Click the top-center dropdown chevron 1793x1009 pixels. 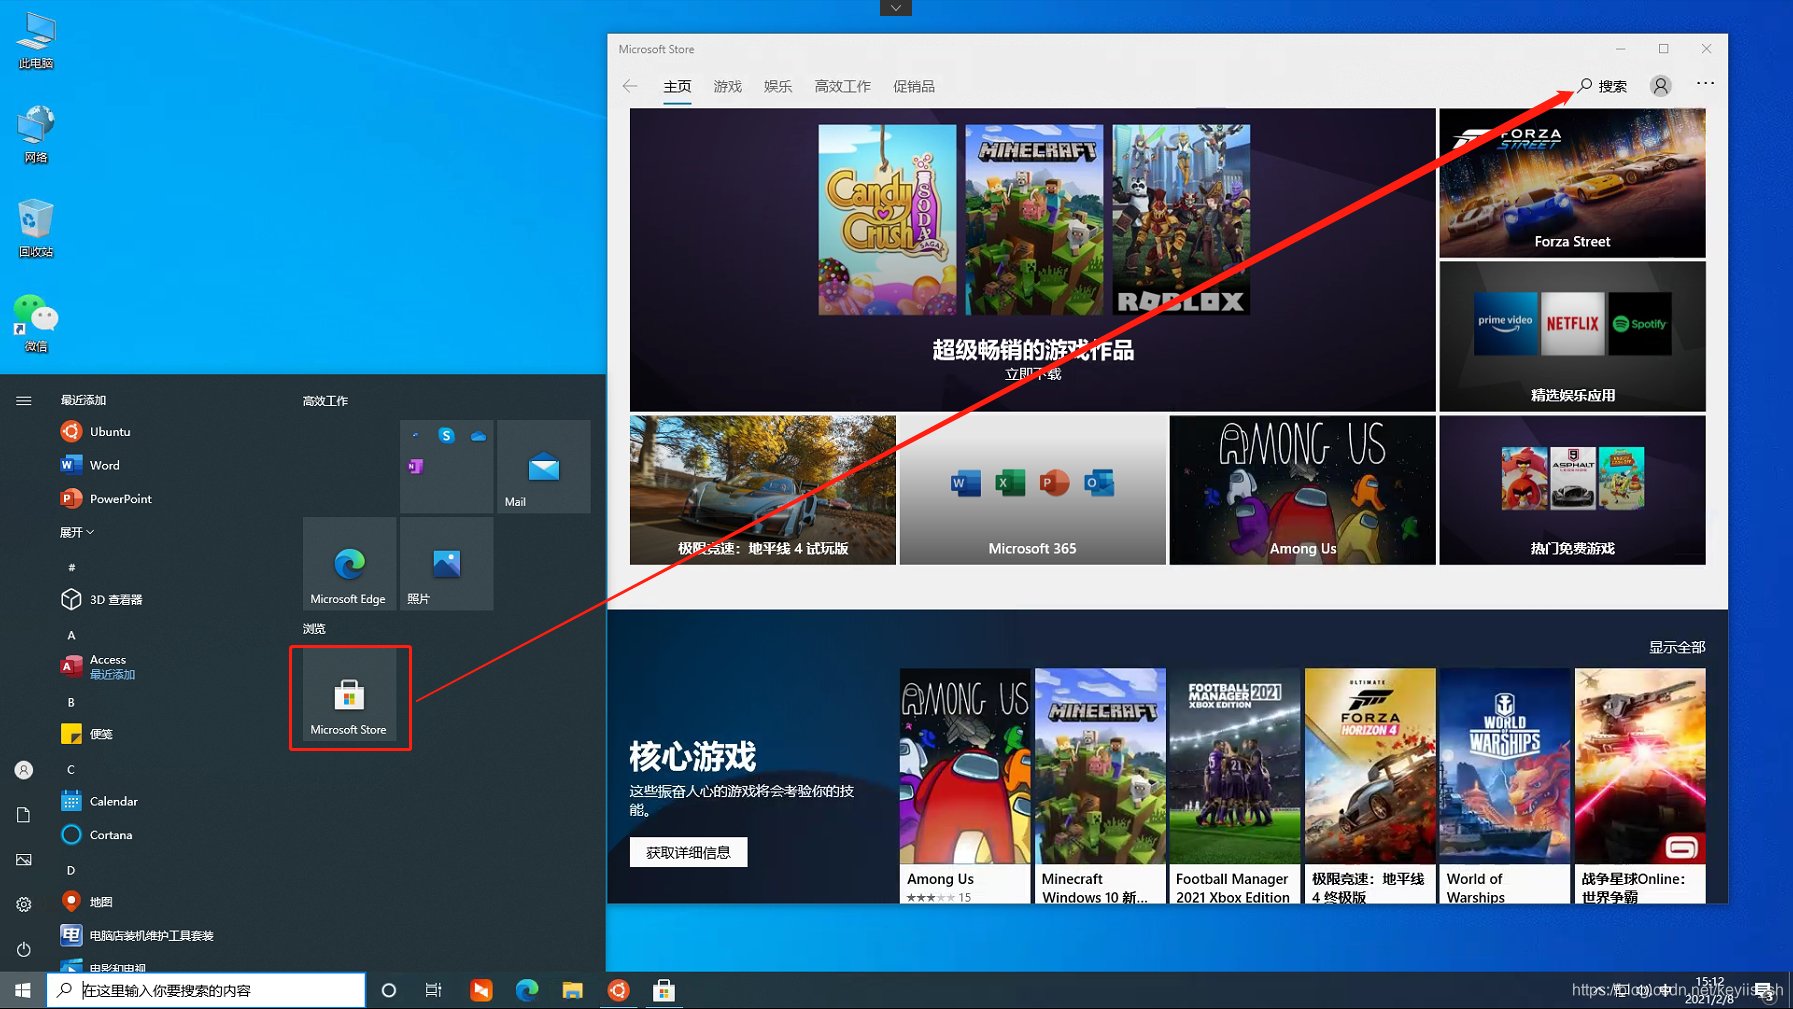point(895,8)
